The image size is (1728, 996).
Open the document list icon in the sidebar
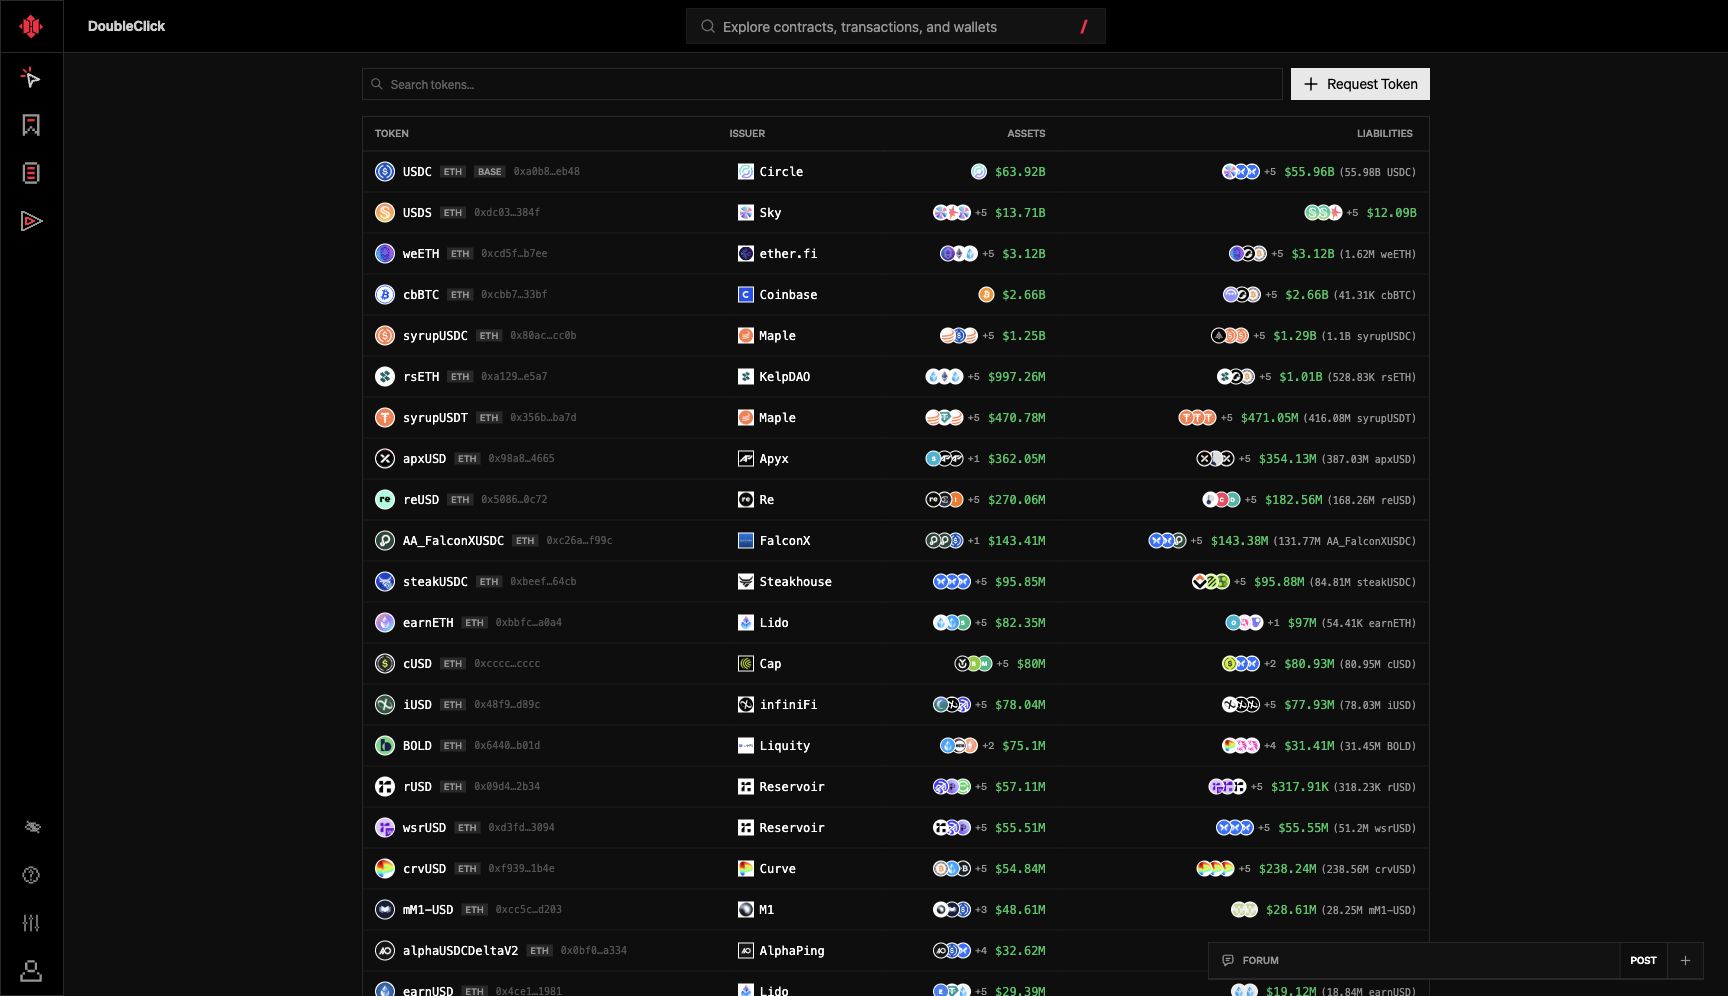coord(31,173)
